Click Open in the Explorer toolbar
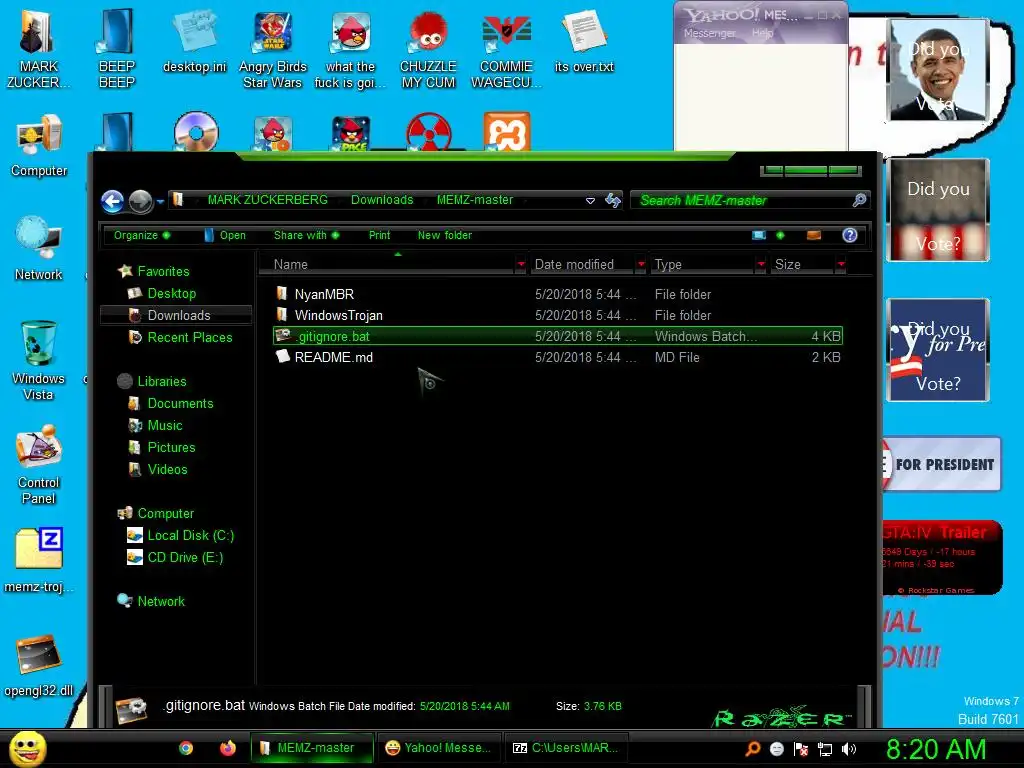The width and height of the screenshot is (1024, 768). [x=225, y=235]
